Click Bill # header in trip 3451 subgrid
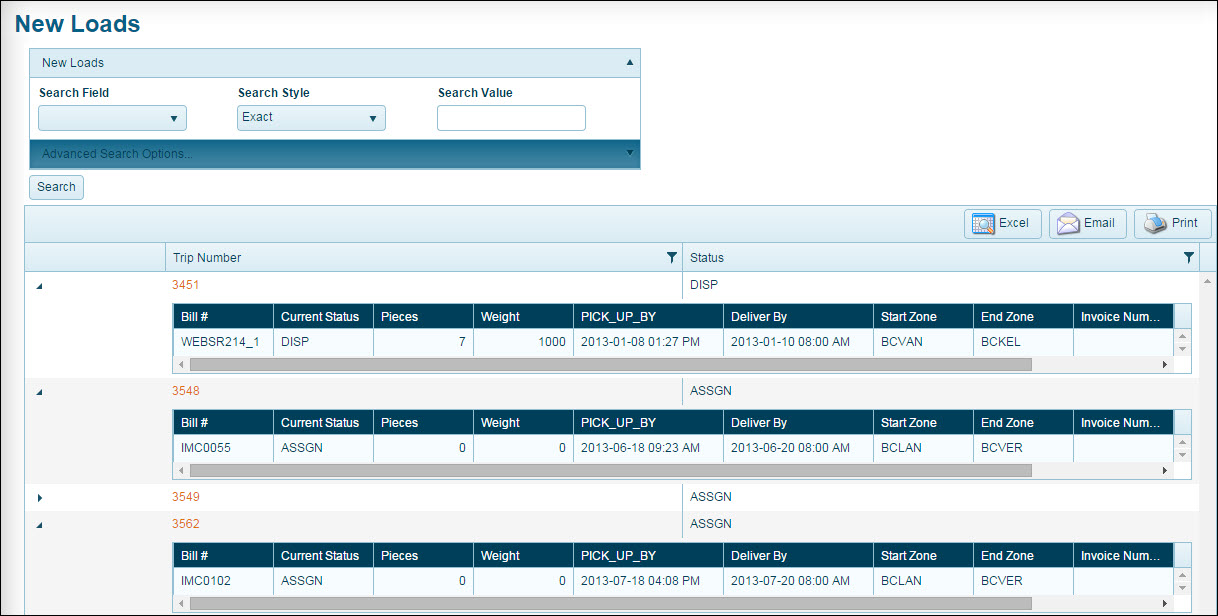The width and height of the screenshot is (1218, 616). (223, 317)
